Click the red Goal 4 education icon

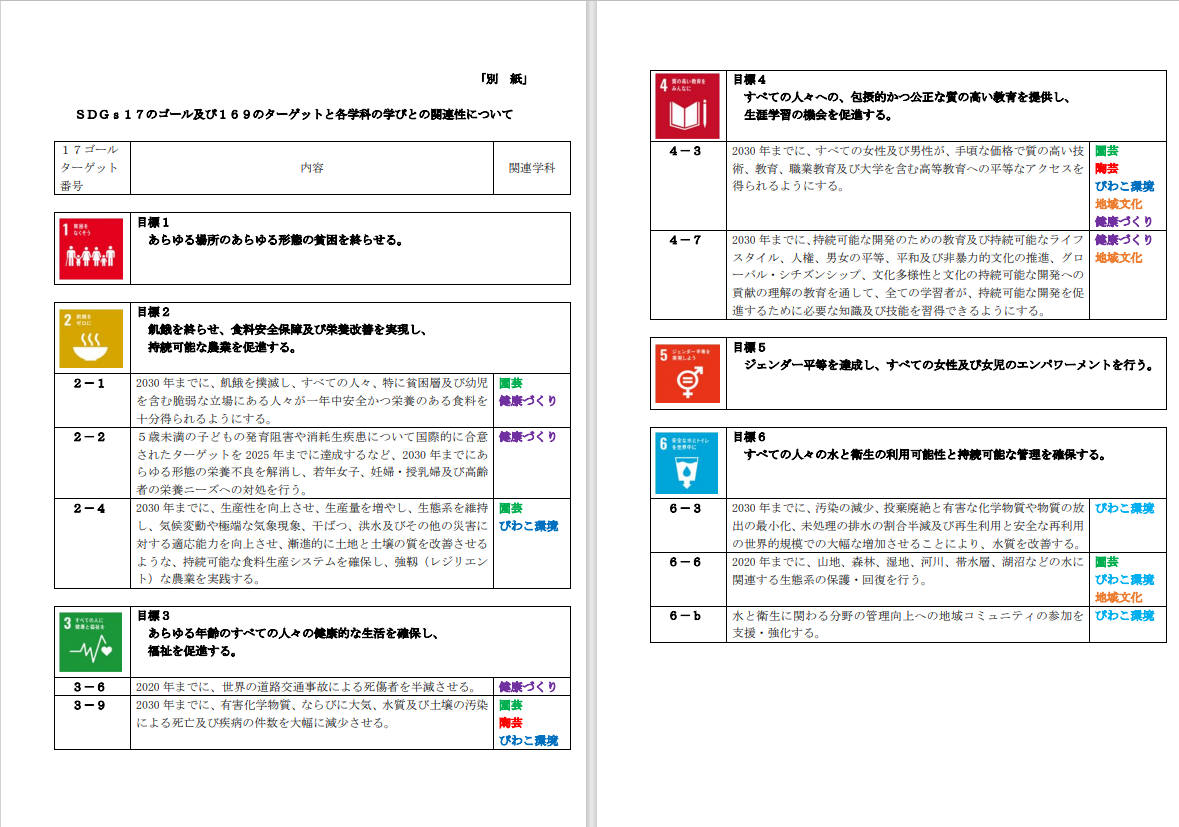[687, 106]
